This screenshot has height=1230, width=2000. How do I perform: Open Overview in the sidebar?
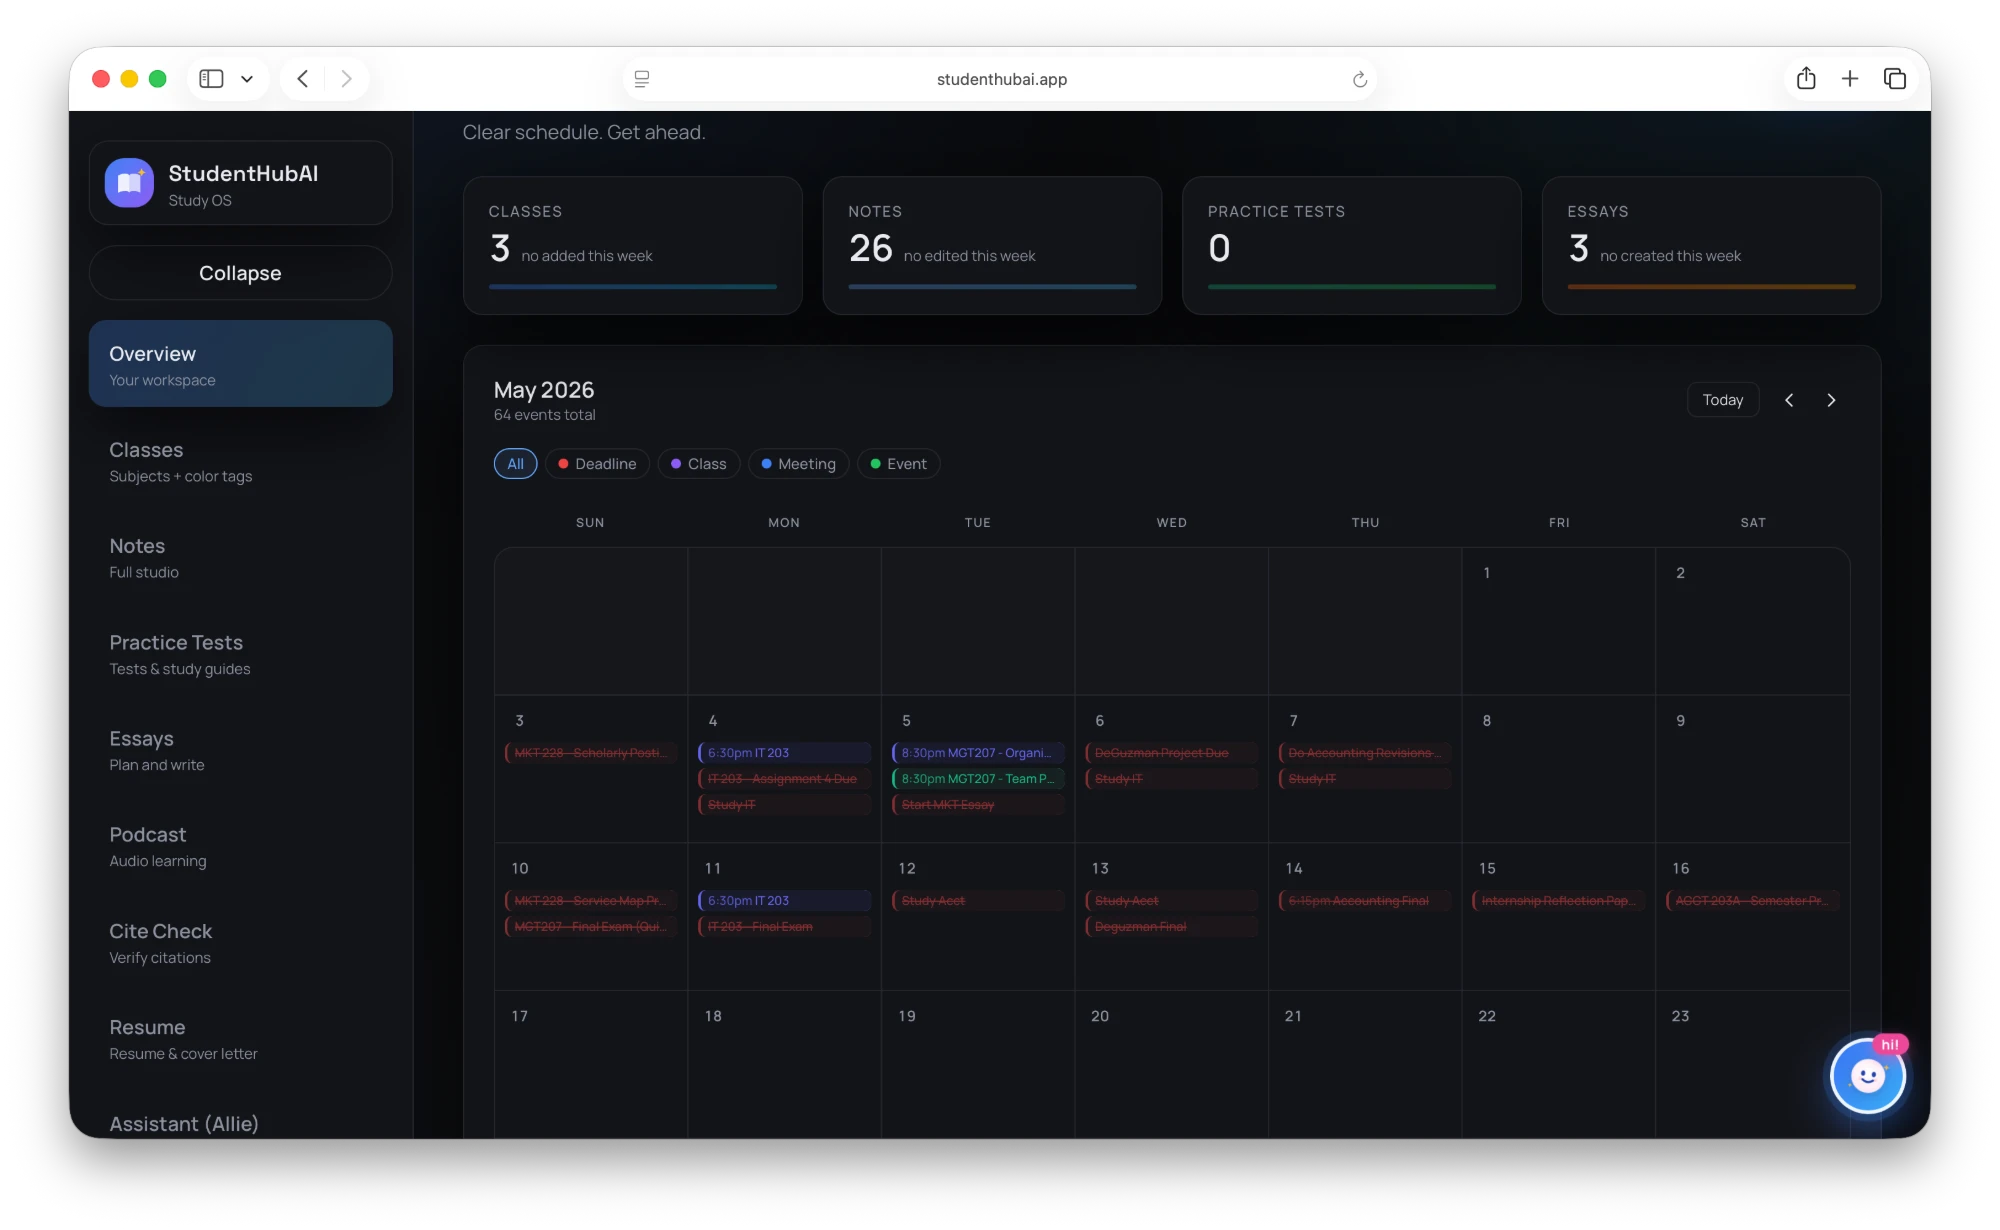(240, 364)
